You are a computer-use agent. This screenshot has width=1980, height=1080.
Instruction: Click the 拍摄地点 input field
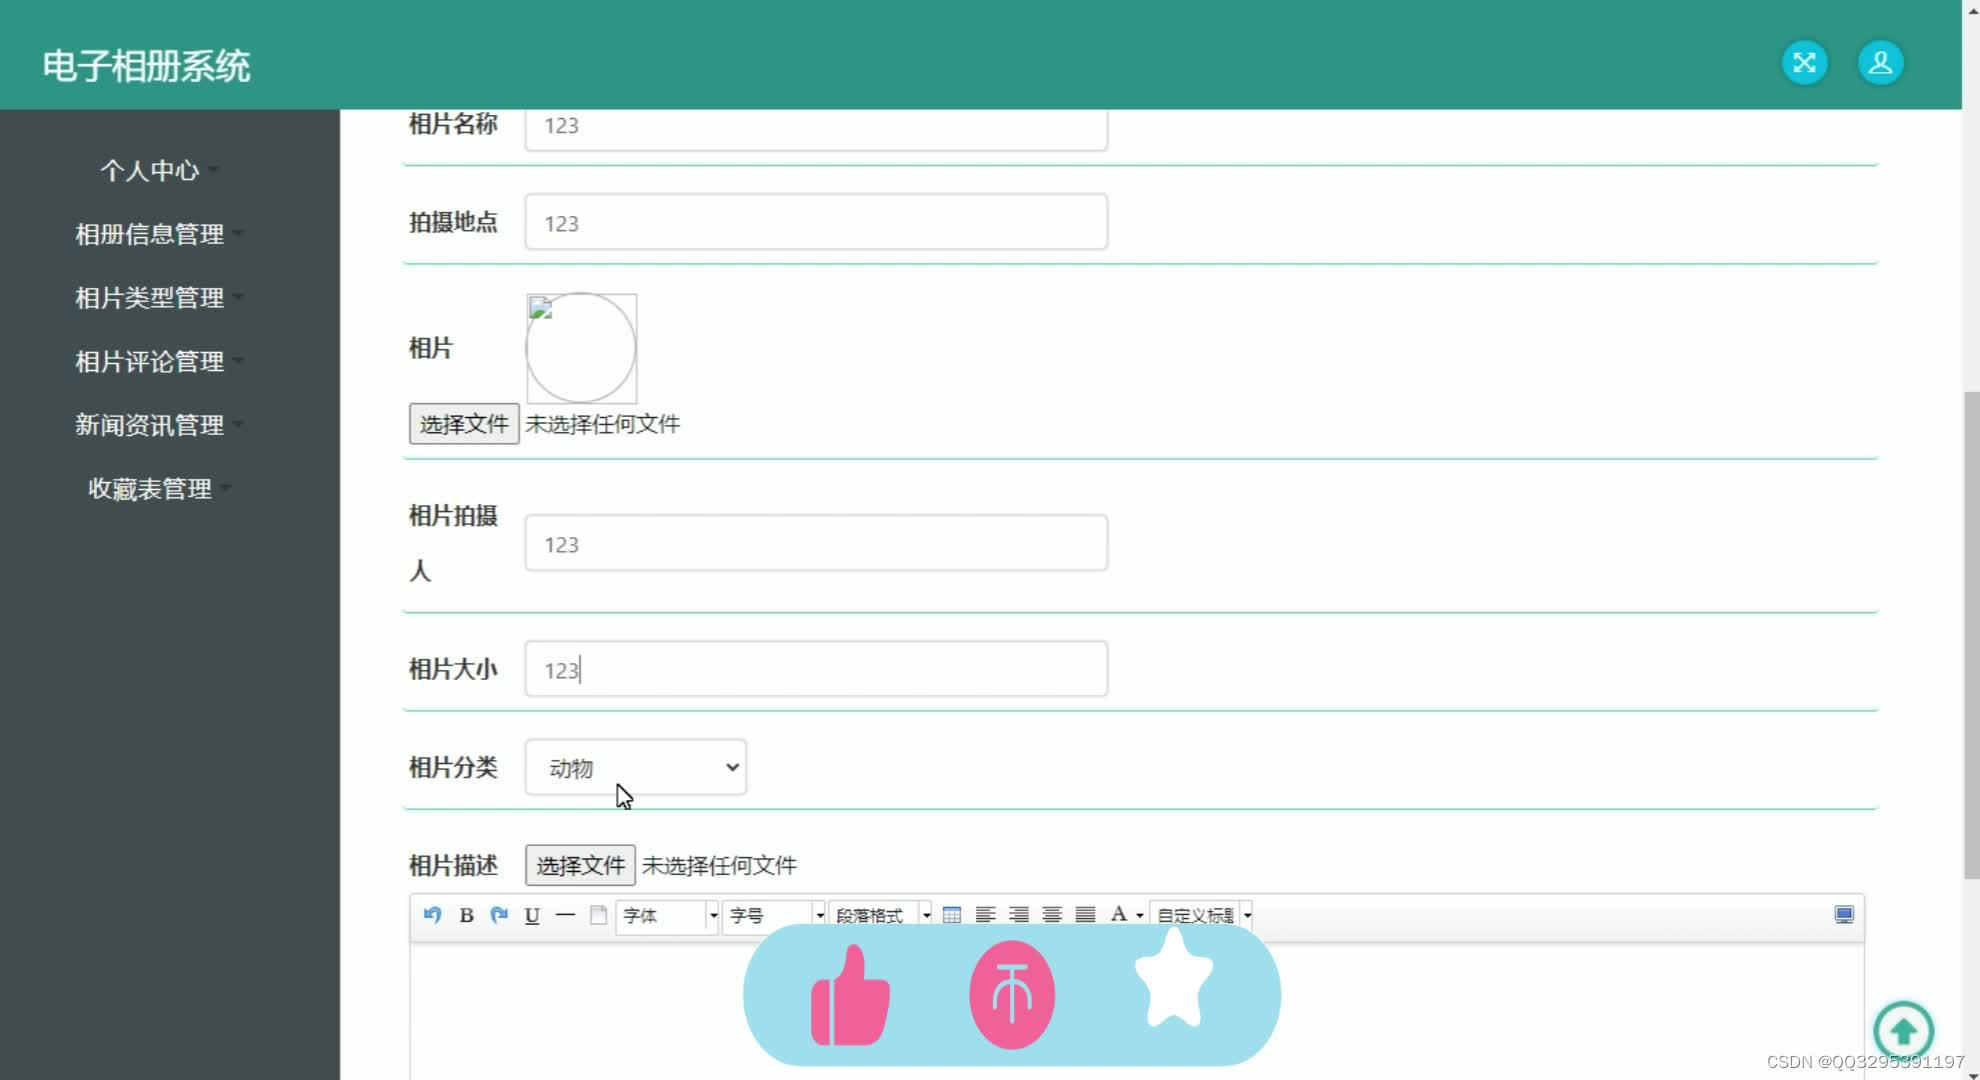[x=816, y=222]
